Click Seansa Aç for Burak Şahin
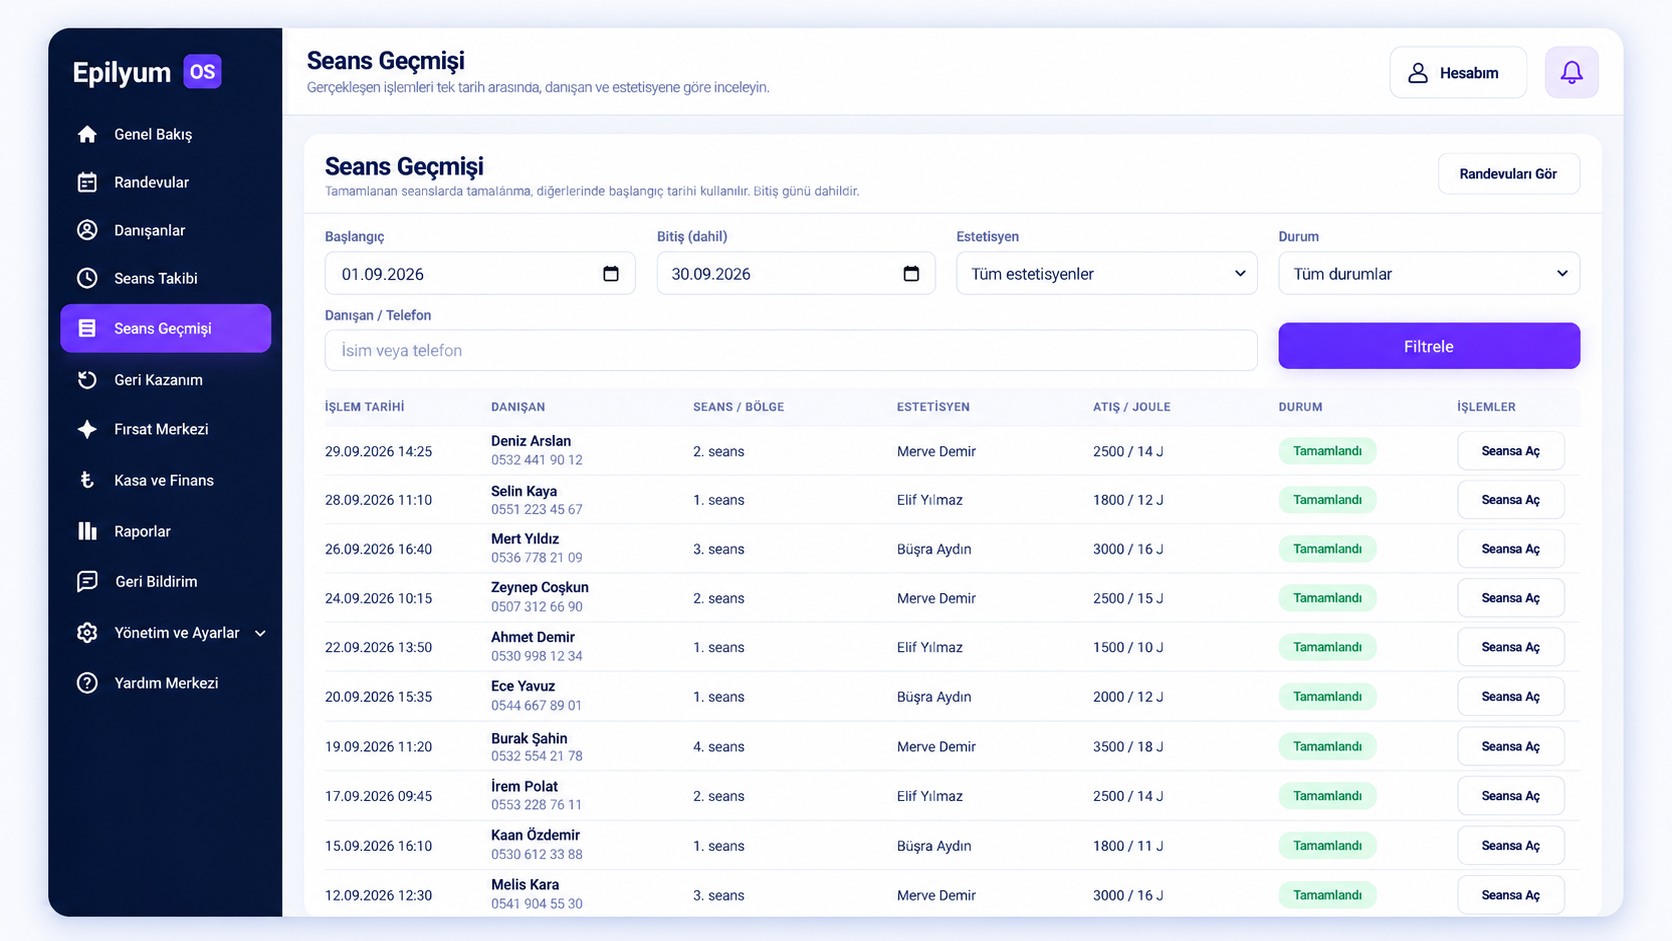 1510,746
